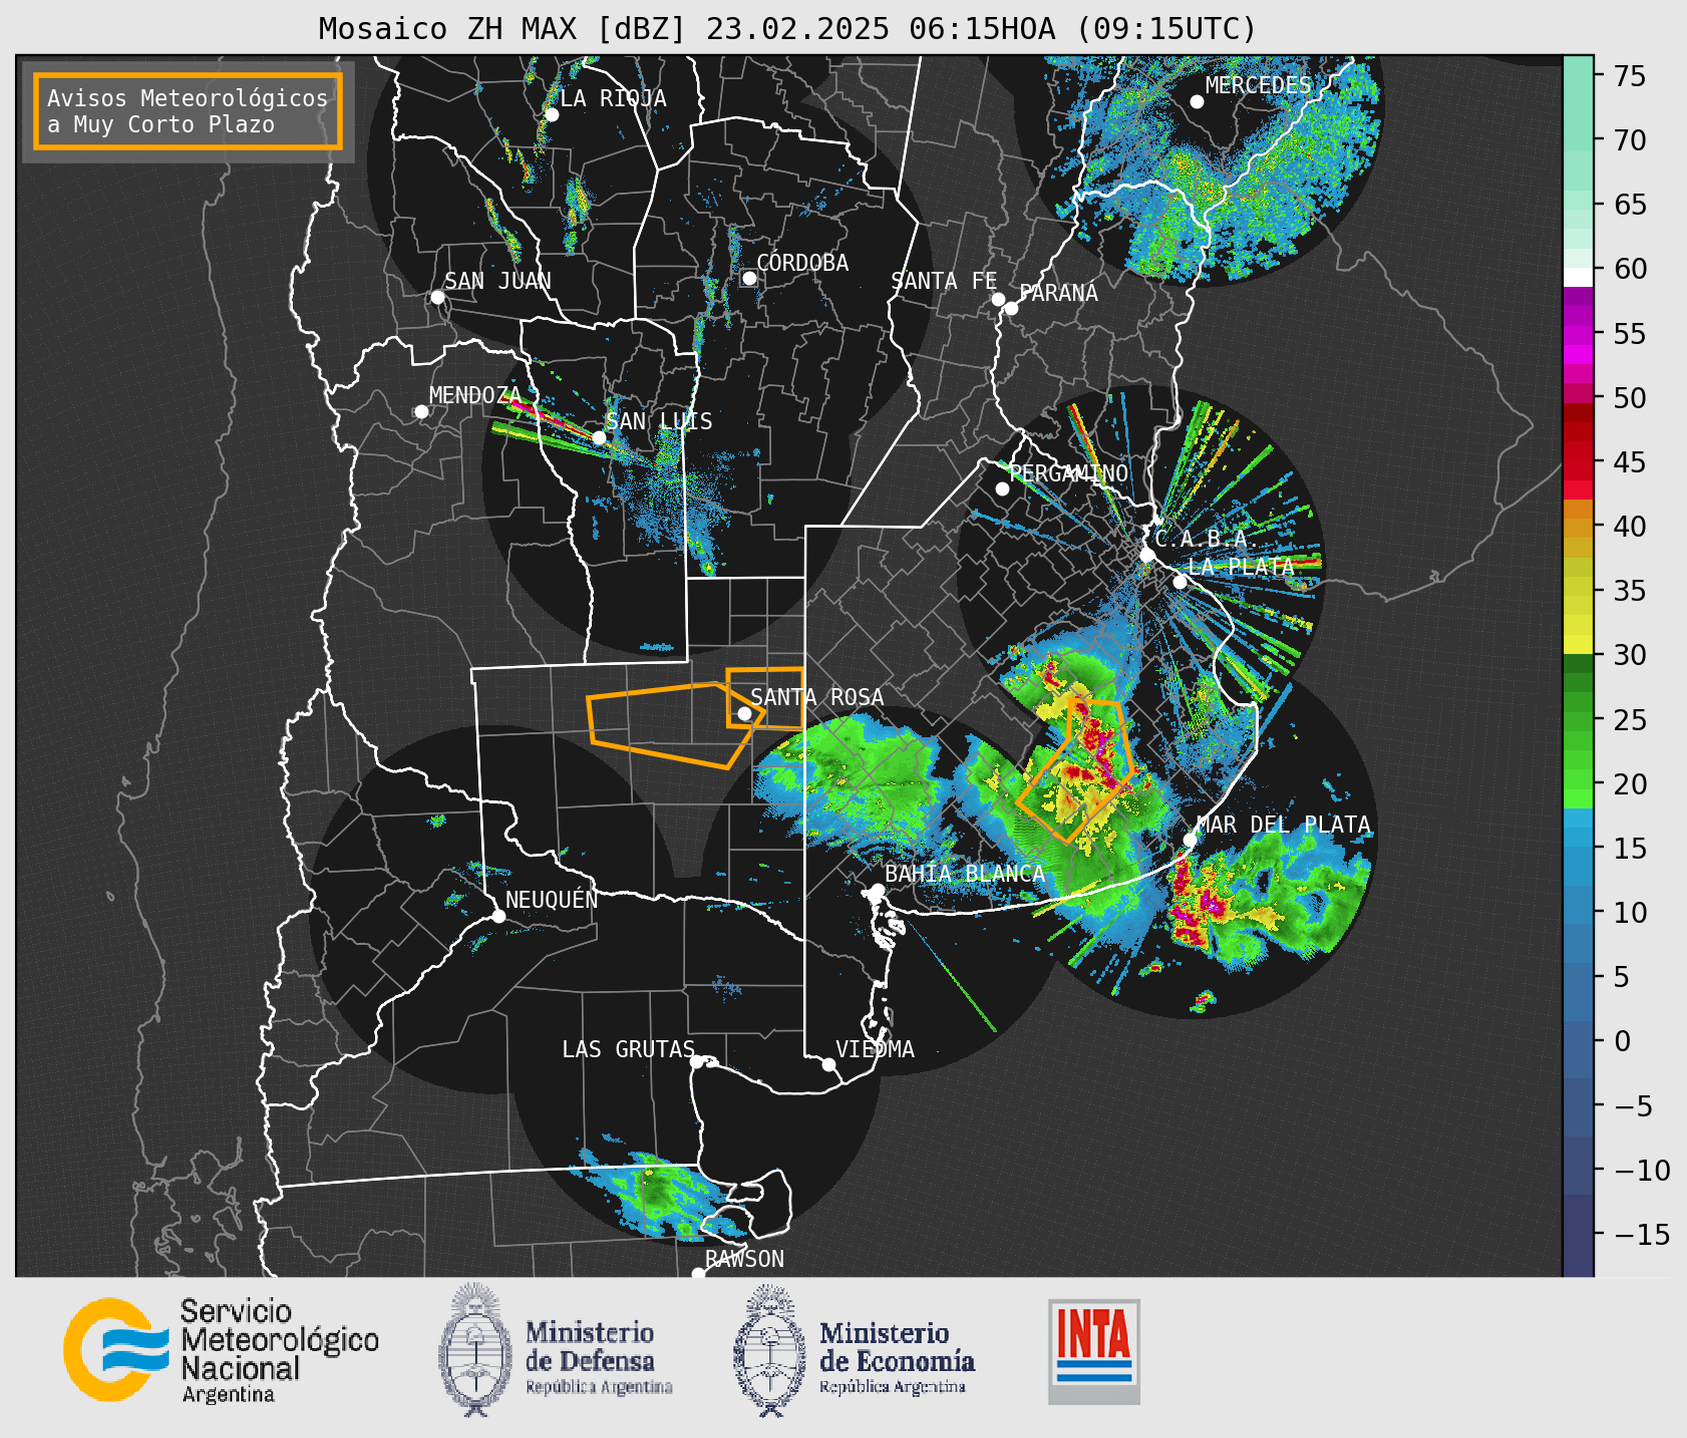Click the Servicio Meteorológico Nacional sun-wave logo
The width and height of the screenshot is (1687, 1438).
tap(116, 1349)
